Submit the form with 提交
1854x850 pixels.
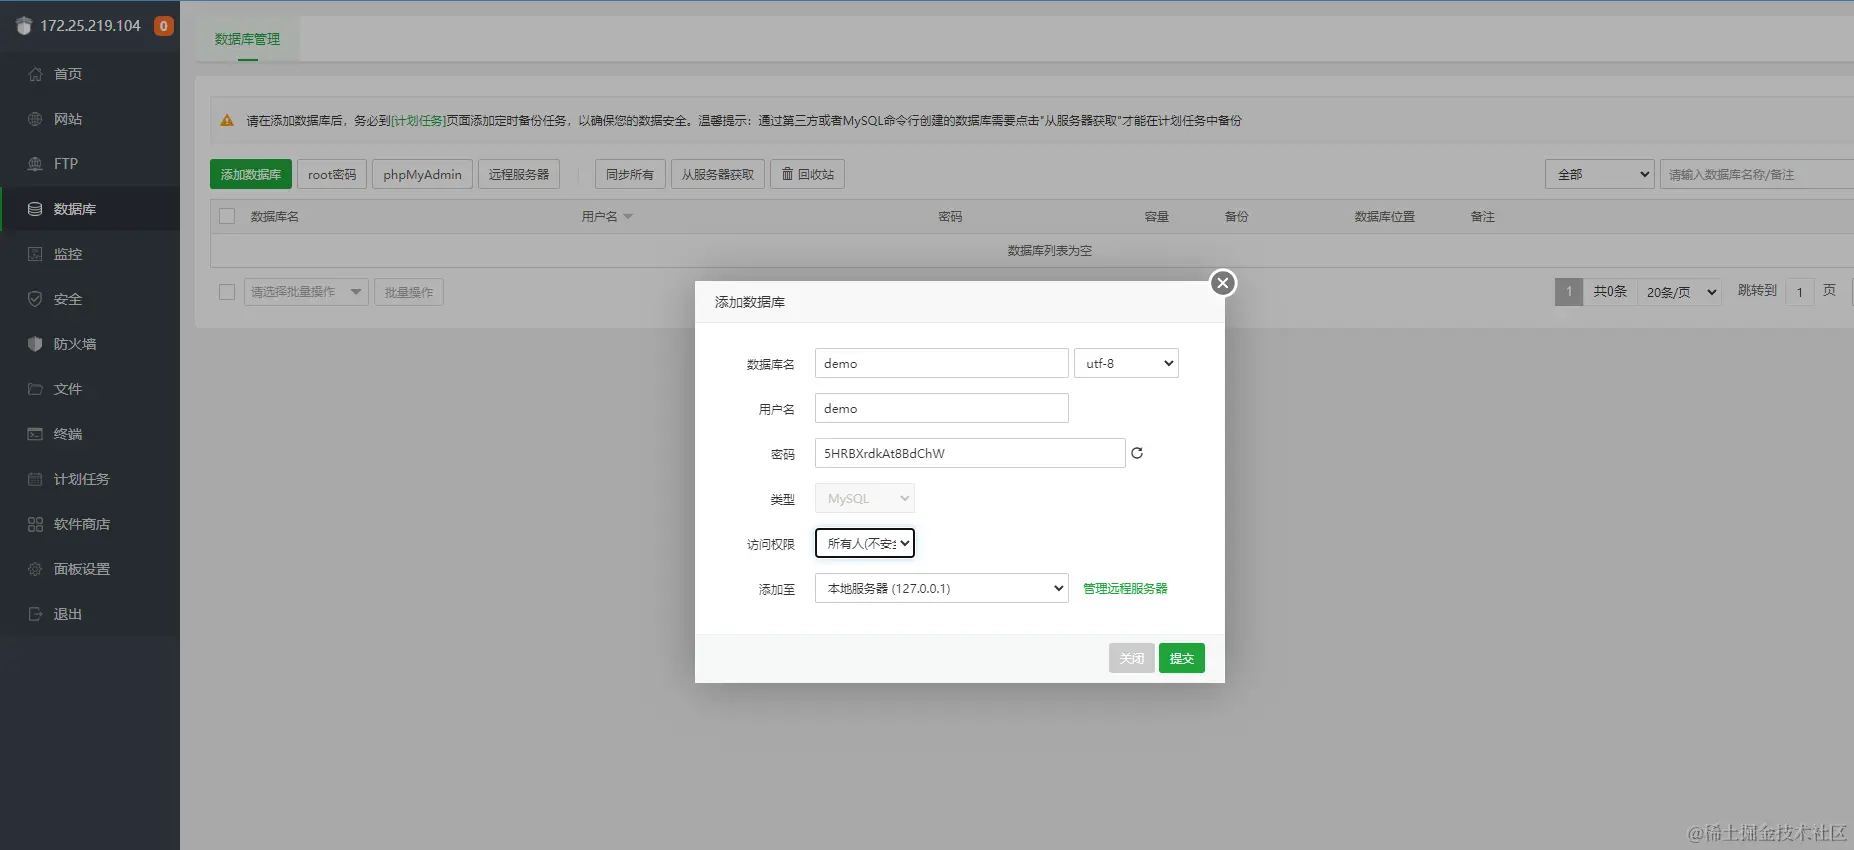pos(1182,658)
